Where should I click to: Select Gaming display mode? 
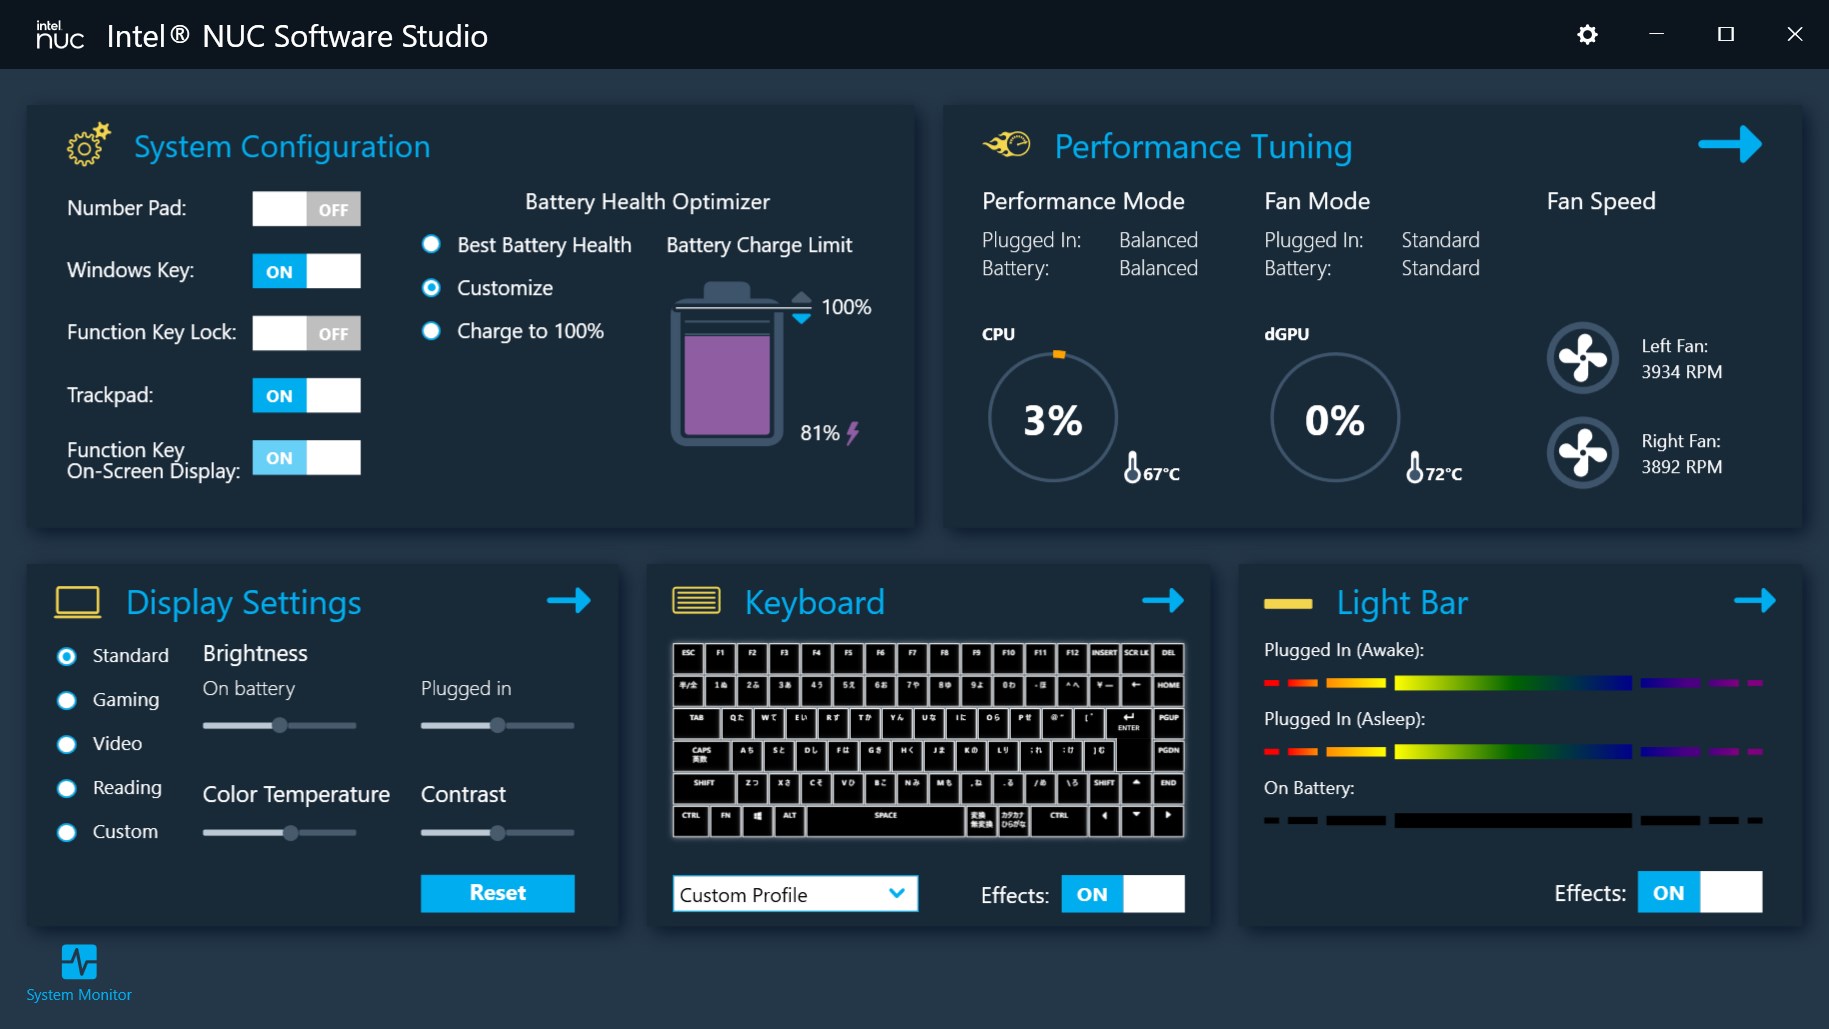coord(67,700)
